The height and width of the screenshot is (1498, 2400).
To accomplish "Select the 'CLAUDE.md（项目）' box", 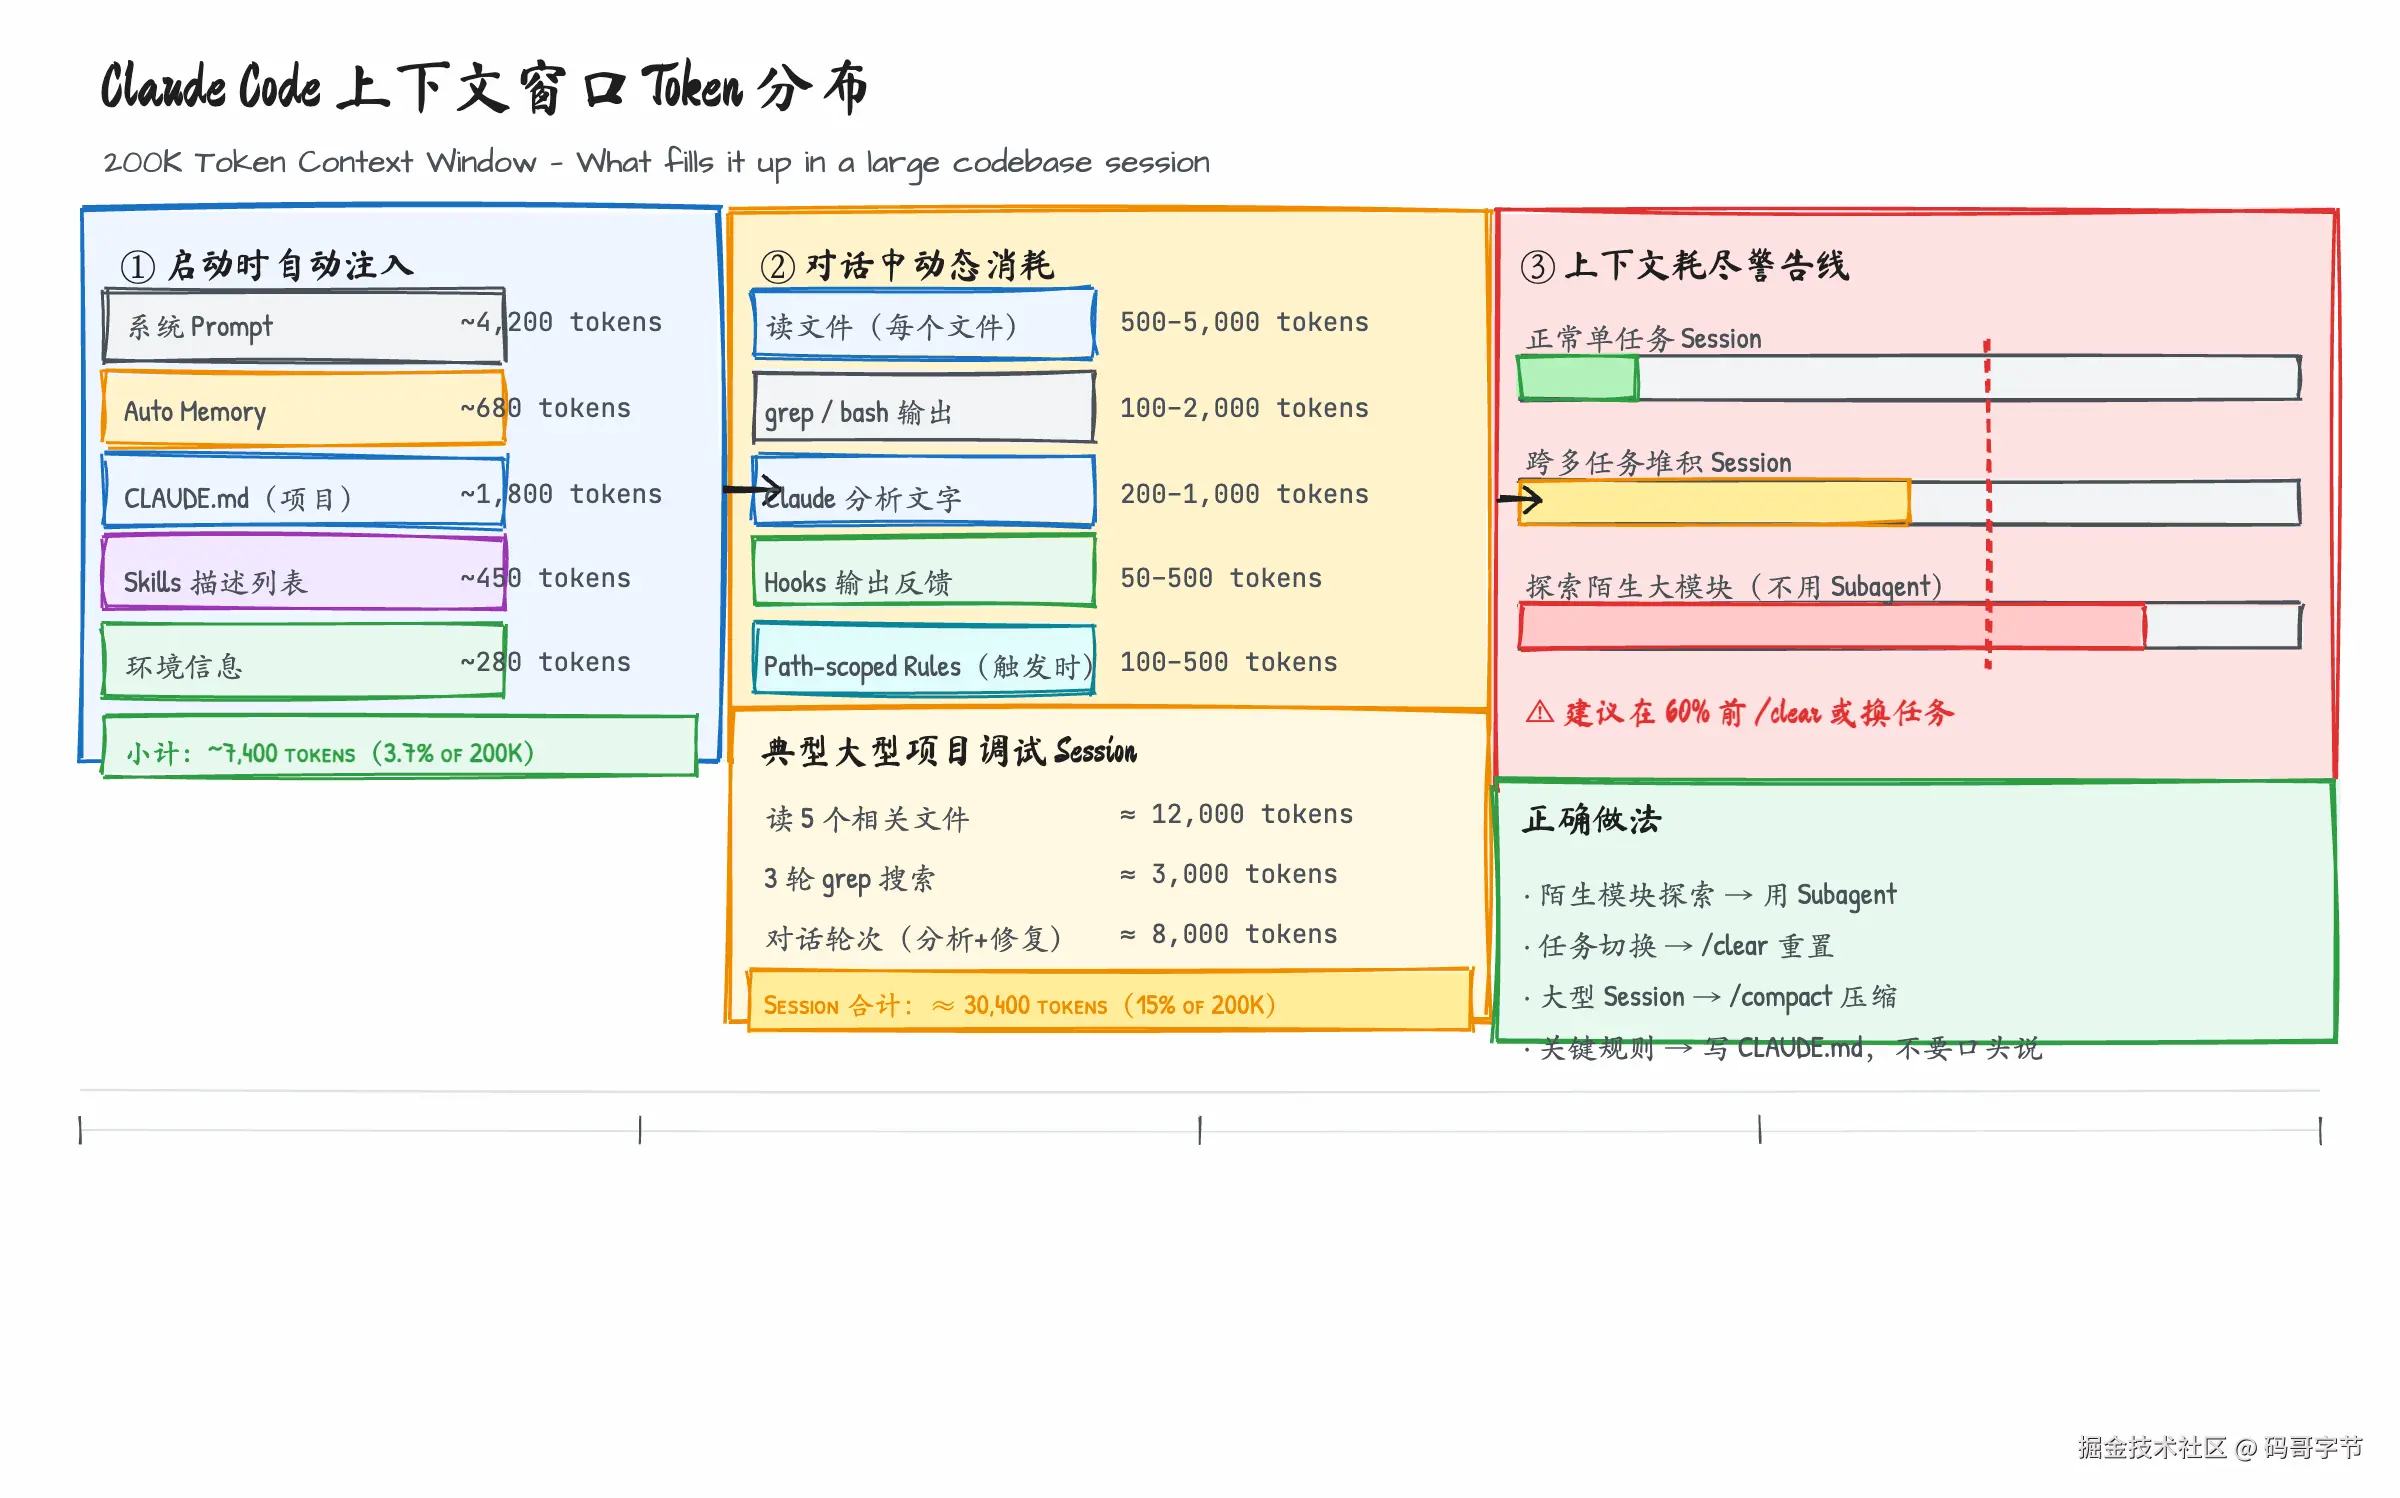I will (305, 492).
